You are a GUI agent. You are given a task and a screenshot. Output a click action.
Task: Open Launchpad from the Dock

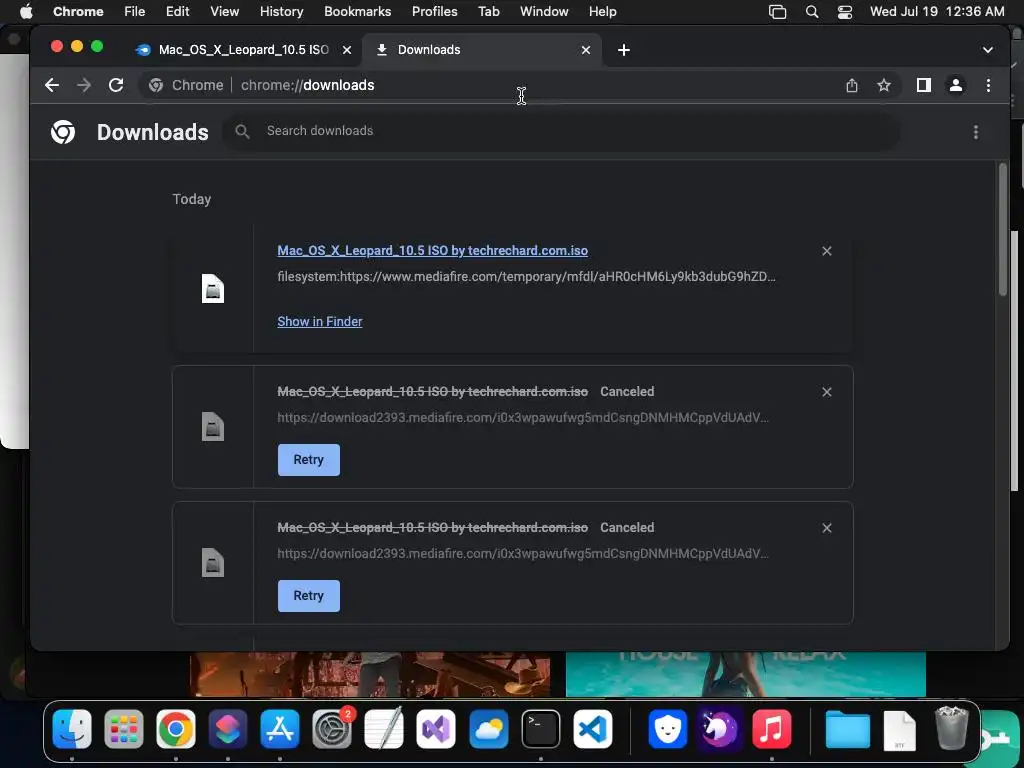[x=123, y=729]
